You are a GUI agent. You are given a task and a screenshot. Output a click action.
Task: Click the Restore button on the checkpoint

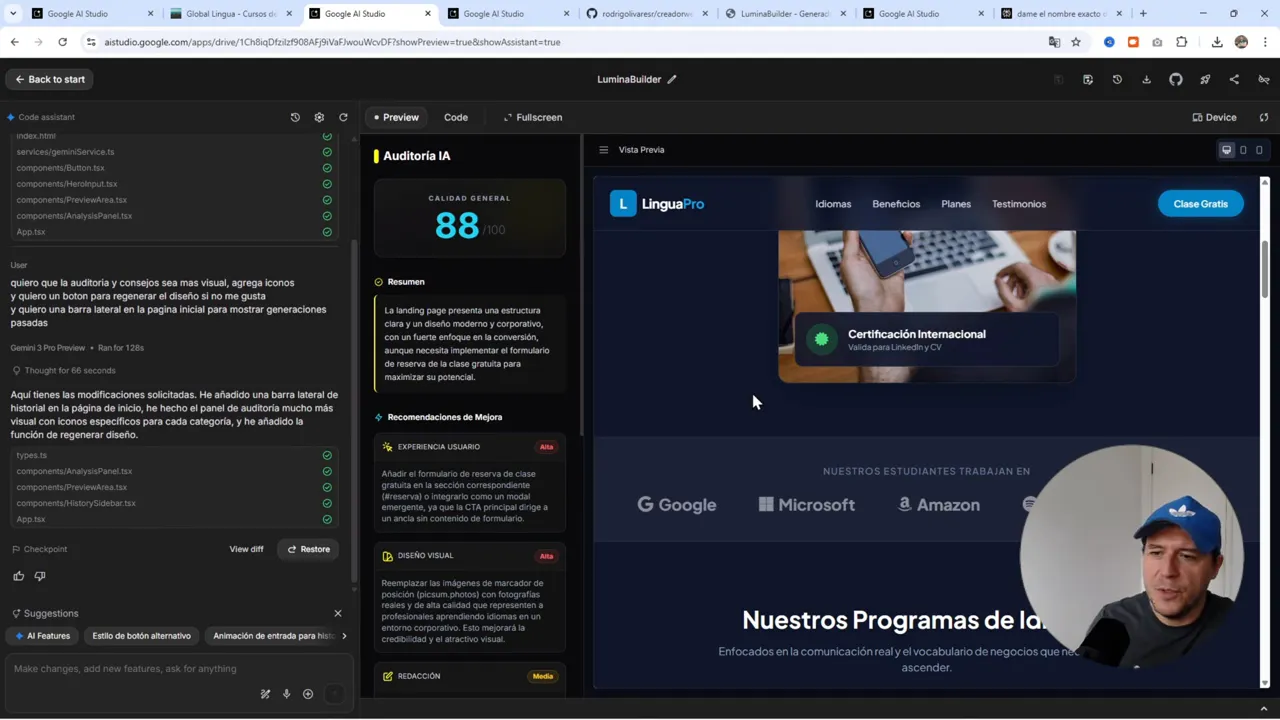[308, 549]
